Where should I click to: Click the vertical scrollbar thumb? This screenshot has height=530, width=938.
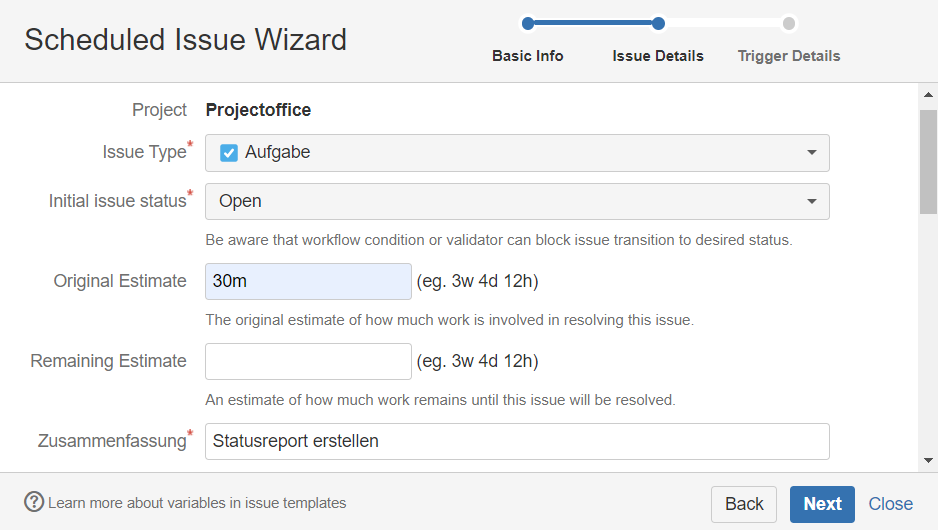pyautogui.click(x=928, y=162)
